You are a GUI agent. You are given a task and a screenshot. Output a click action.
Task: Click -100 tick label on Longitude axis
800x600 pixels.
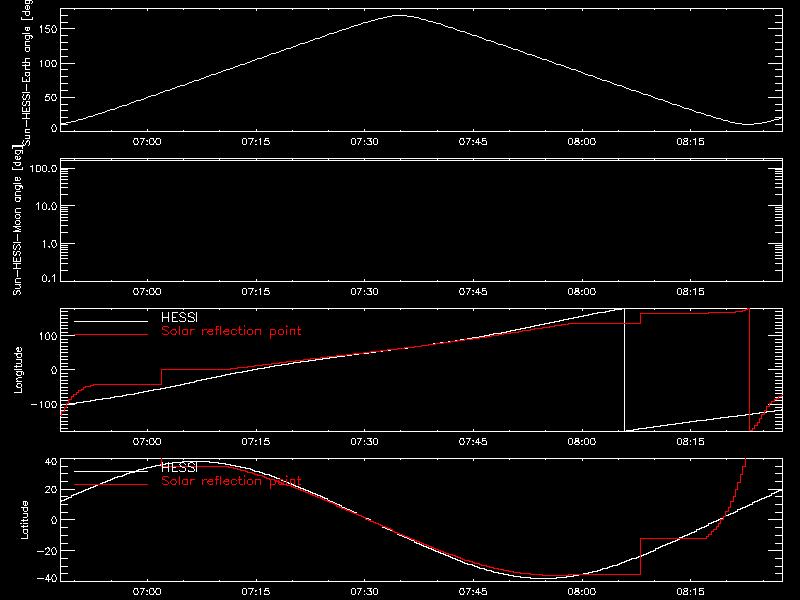pyautogui.click(x=43, y=405)
